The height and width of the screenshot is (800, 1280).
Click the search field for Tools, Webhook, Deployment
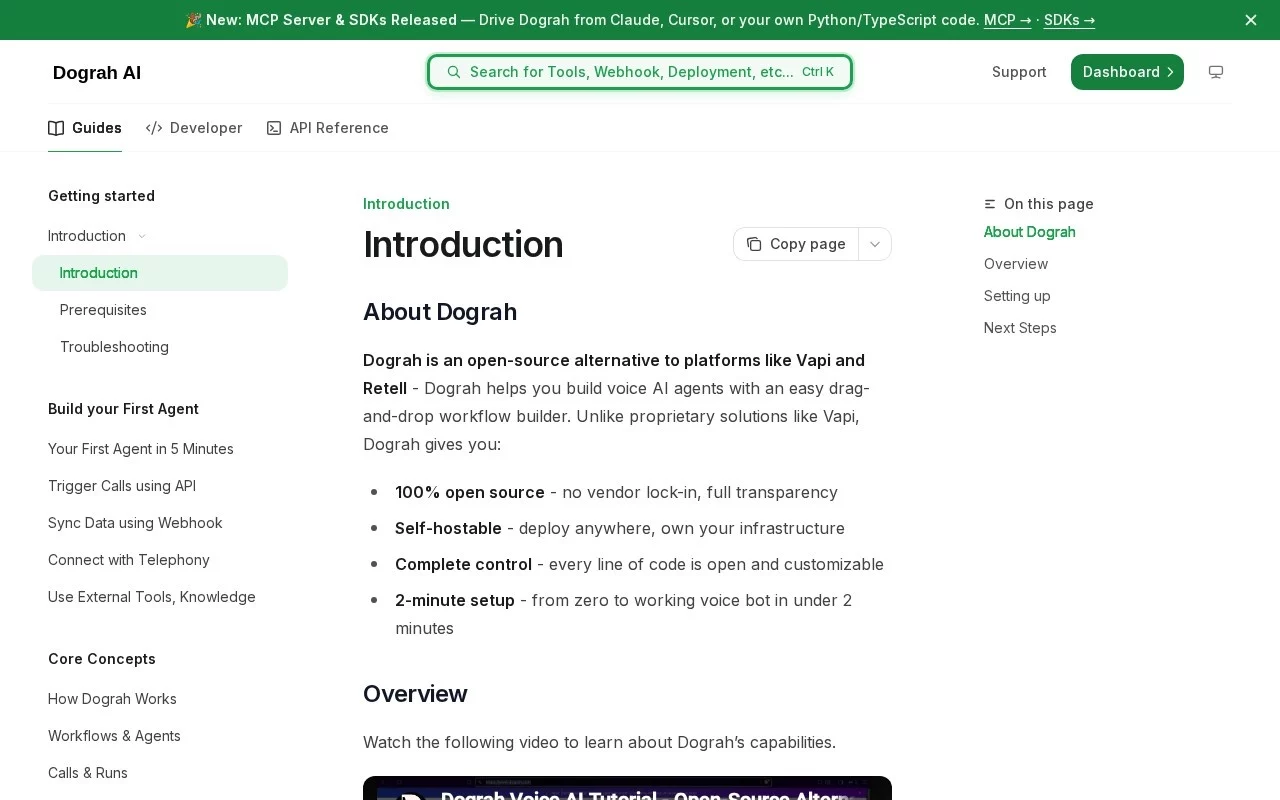pos(640,72)
